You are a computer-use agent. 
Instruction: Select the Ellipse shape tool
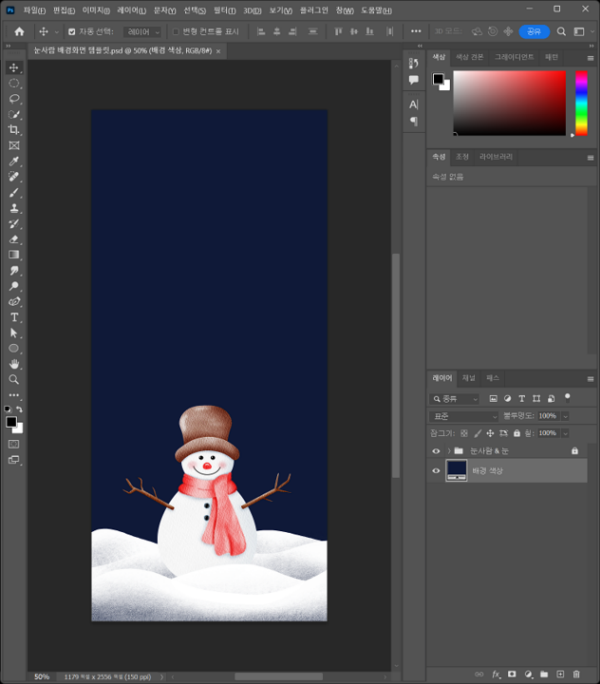click(14, 348)
